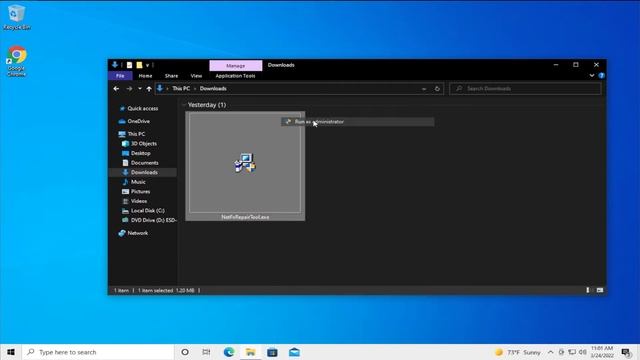The image size is (640, 360).
Task: Refresh the Downloads folder
Action: click(x=437, y=89)
